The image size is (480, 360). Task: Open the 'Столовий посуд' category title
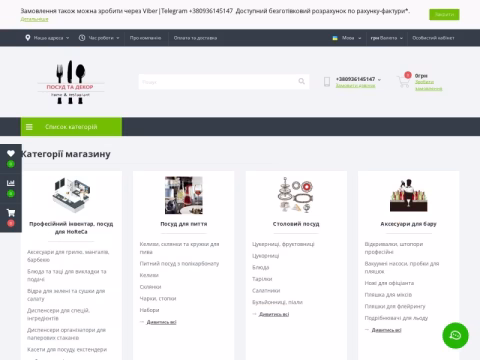pos(296,224)
